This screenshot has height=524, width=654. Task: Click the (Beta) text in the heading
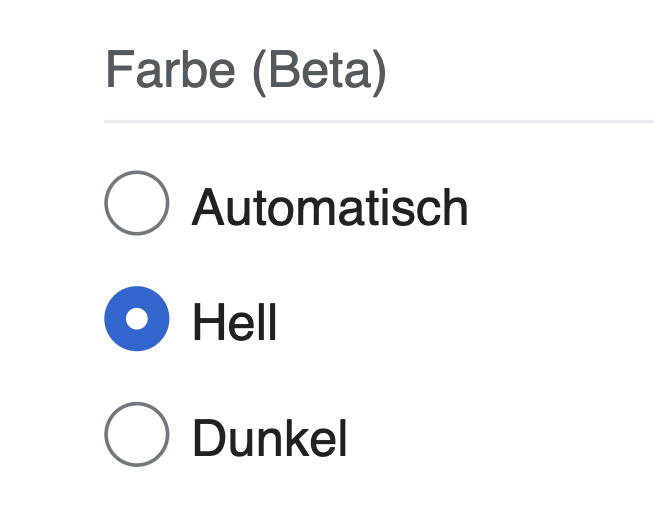[319, 73]
